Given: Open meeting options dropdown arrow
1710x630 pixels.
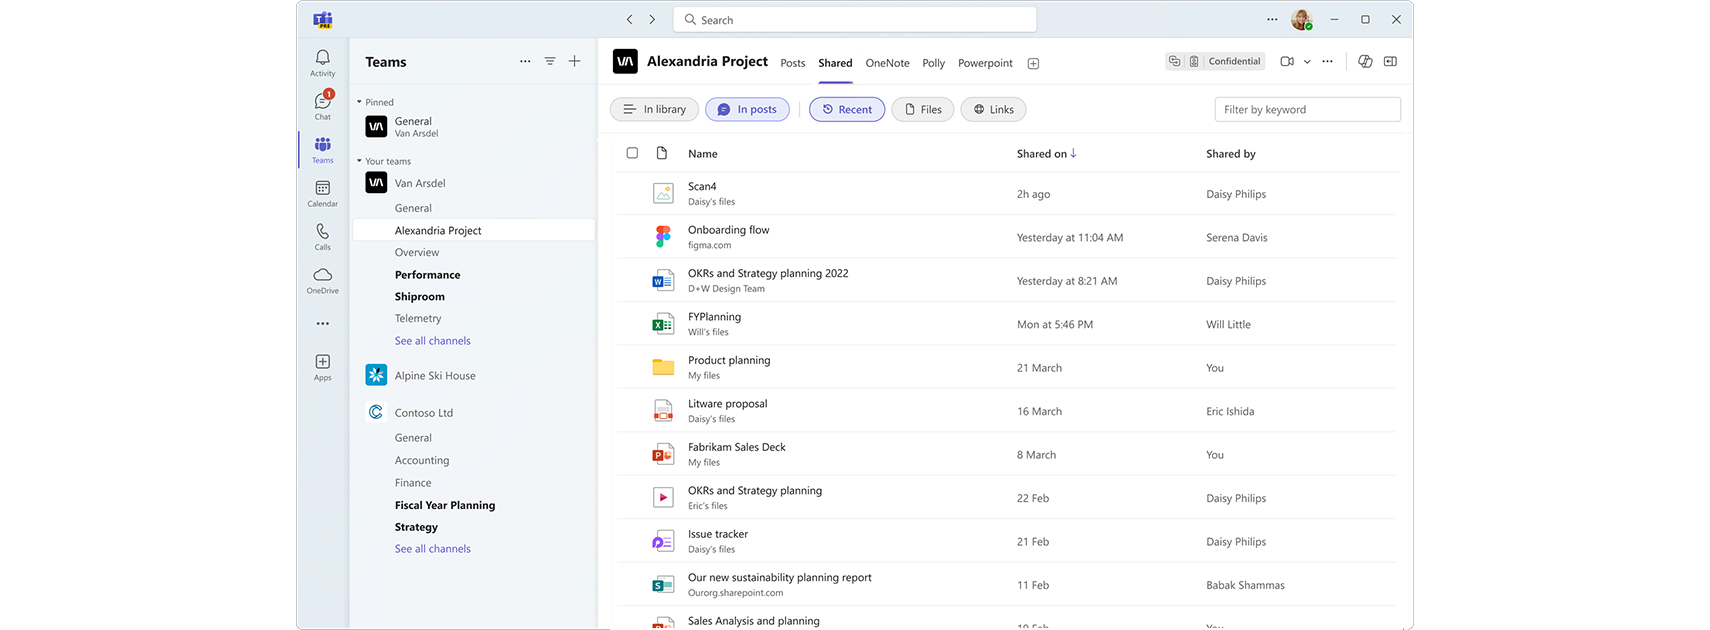Looking at the screenshot, I should pos(1307,62).
